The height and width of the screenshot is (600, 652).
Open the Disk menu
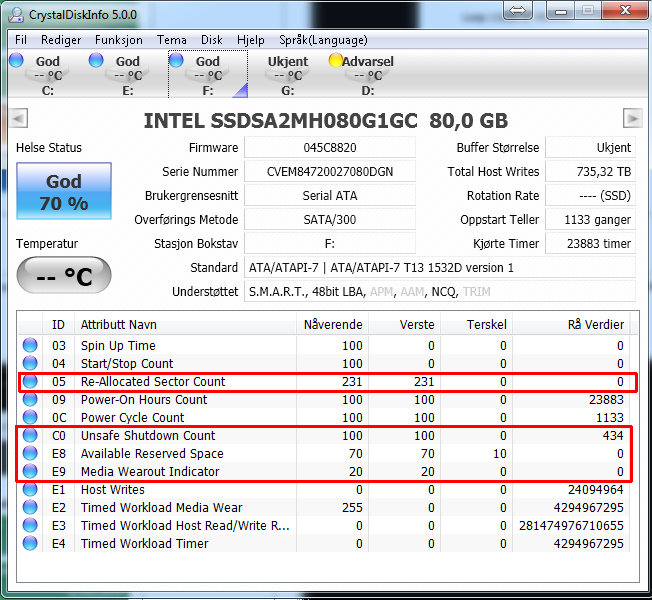[212, 40]
